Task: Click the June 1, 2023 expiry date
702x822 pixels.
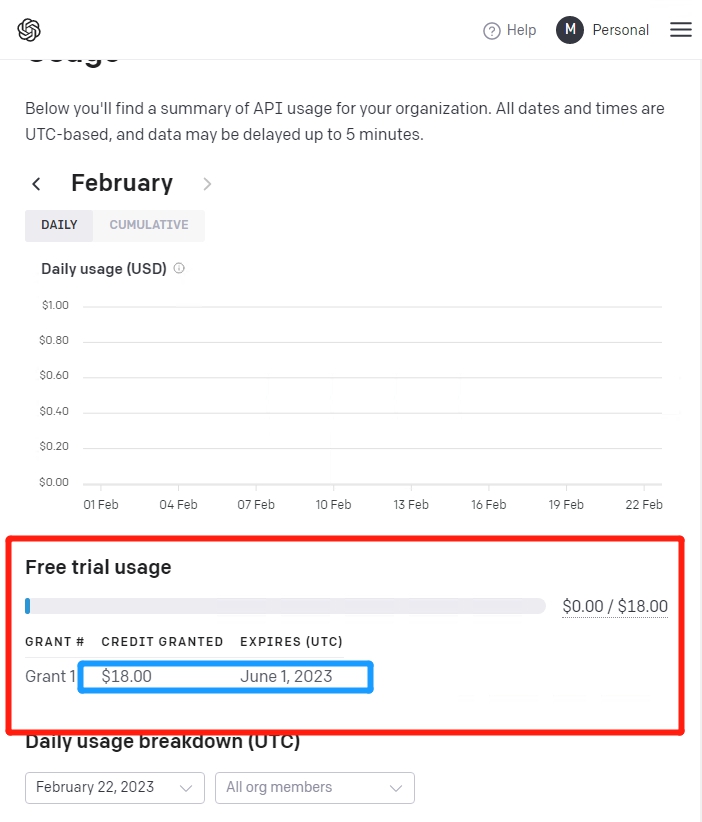Action: (286, 677)
